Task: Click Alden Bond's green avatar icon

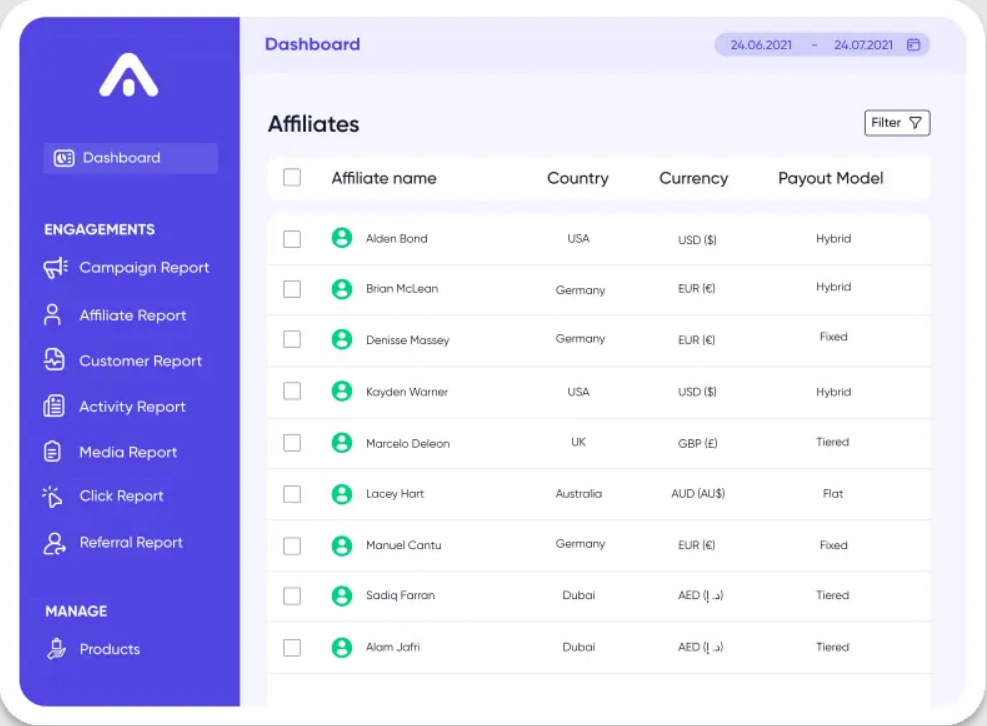Action: [342, 238]
